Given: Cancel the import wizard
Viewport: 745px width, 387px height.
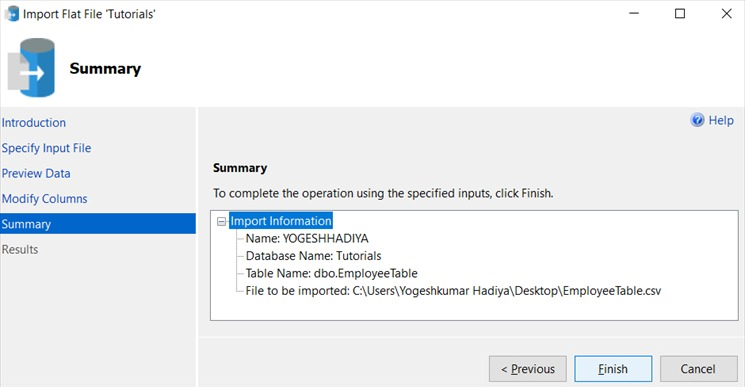Looking at the screenshot, I should point(698,369).
